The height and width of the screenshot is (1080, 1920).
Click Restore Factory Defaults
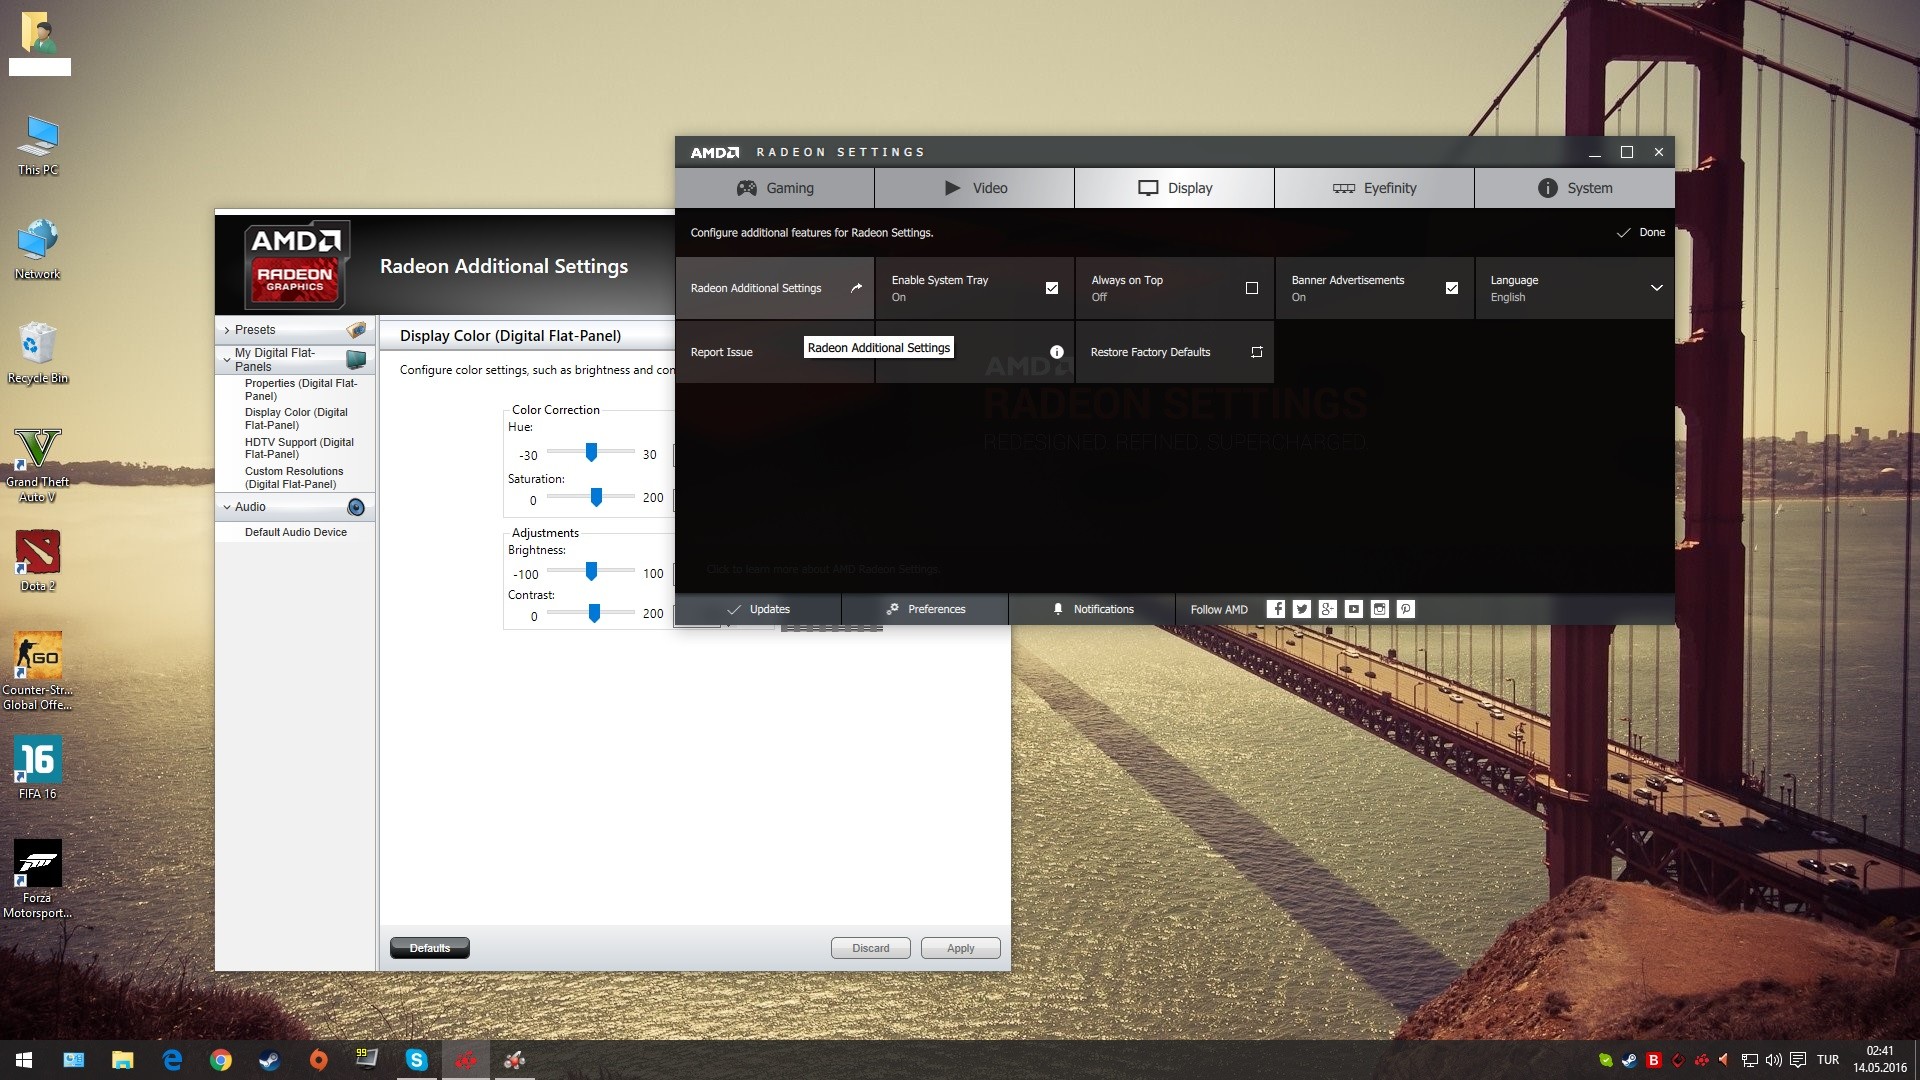coord(1175,352)
